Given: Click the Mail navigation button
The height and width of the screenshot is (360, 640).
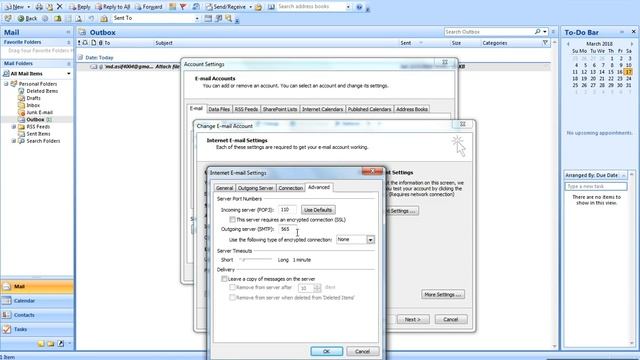Looking at the screenshot, I should click(37, 287).
